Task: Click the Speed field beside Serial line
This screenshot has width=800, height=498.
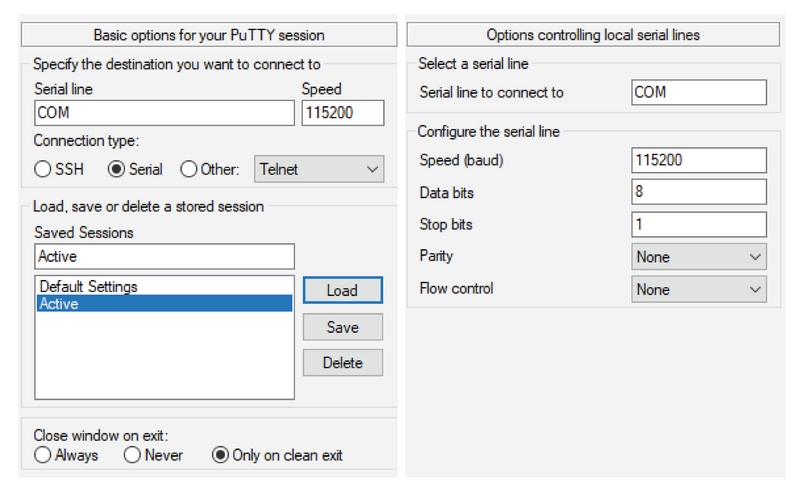Action: click(x=342, y=113)
